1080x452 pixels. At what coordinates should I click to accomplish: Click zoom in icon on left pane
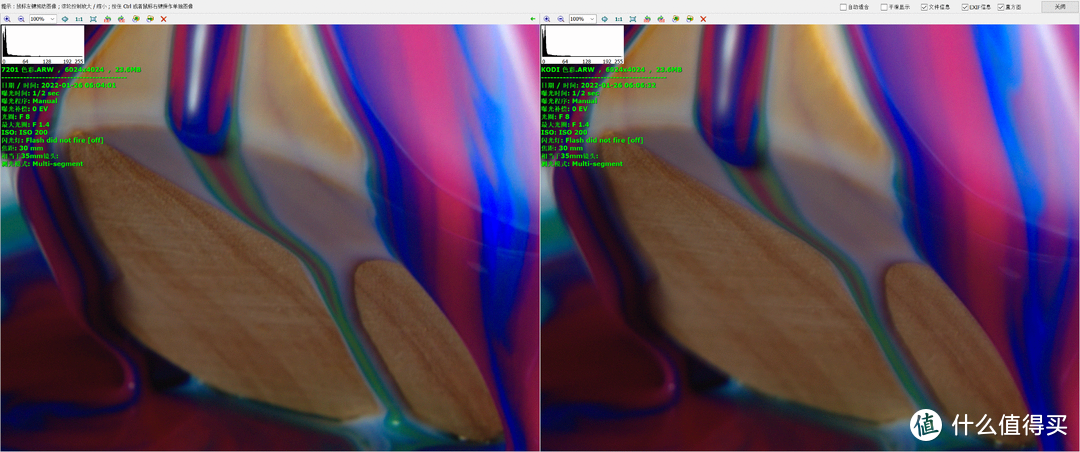point(7,19)
